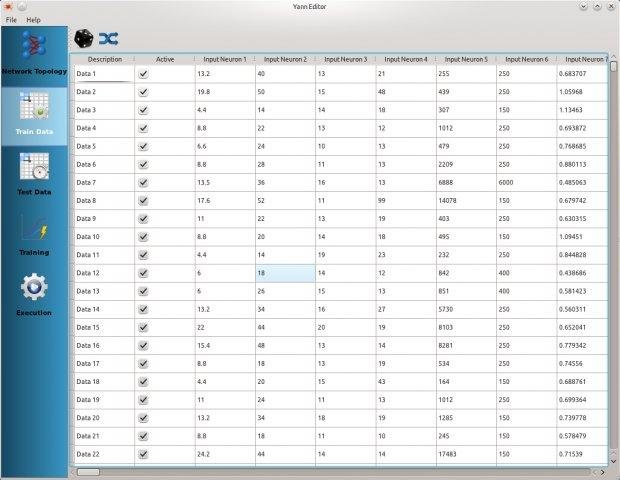The width and height of the screenshot is (620, 480).
Task: Toggle the Active checkbox for Data 1
Action: point(143,74)
